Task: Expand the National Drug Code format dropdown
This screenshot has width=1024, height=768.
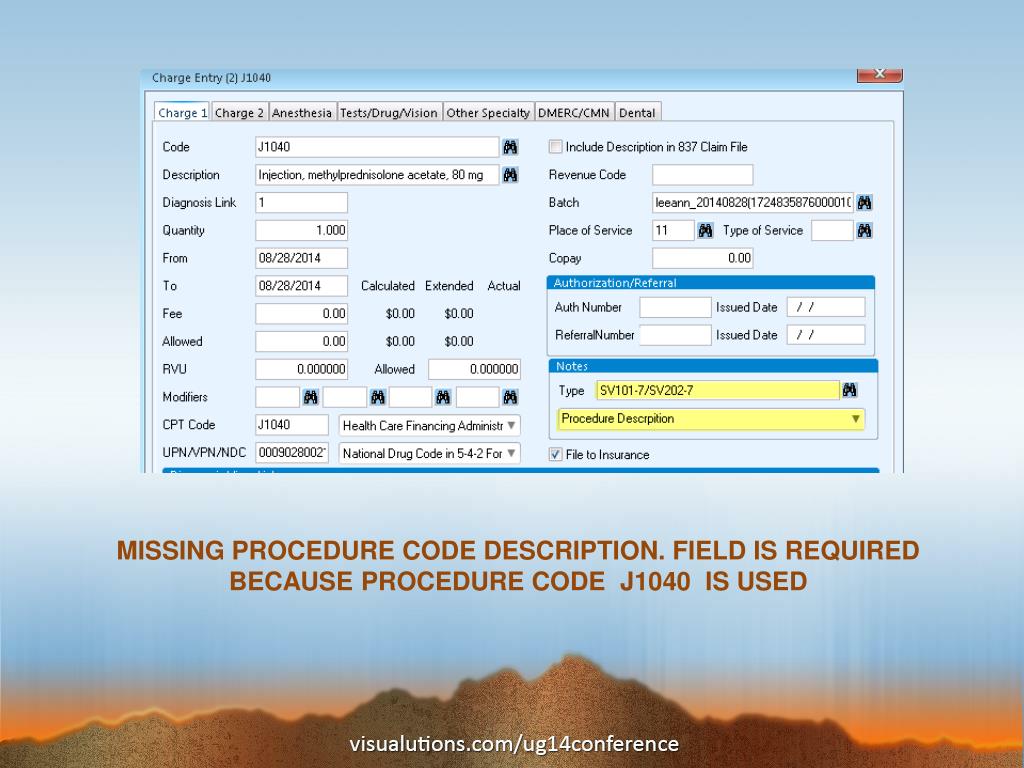Action: [512, 453]
